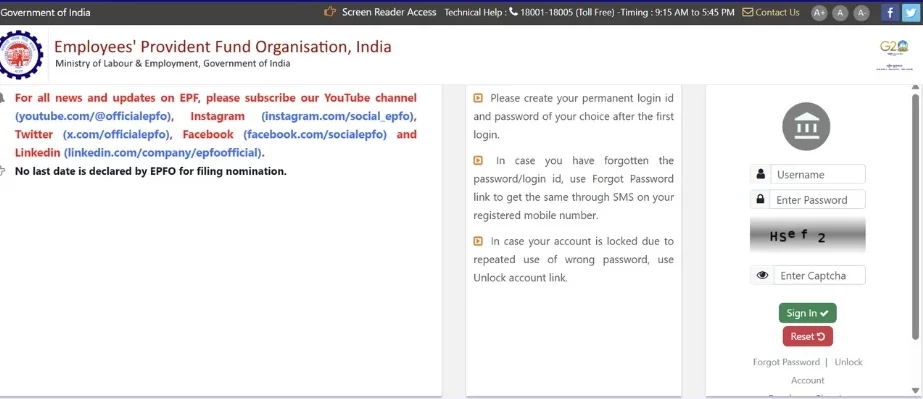This screenshot has height=399, width=923.
Task: Click the bullet icon before 'Please create'
Action: click(x=478, y=98)
